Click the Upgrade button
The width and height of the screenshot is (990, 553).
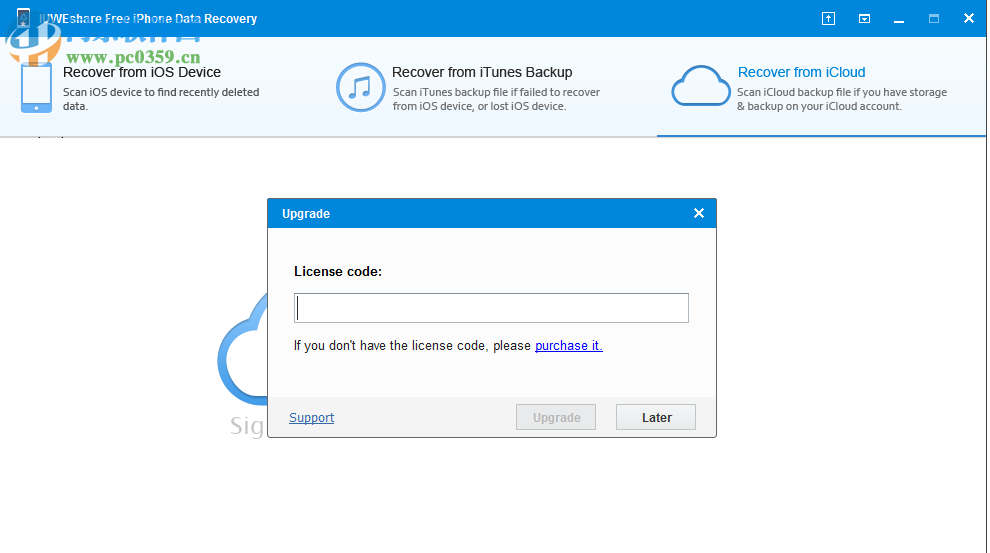click(556, 417)
